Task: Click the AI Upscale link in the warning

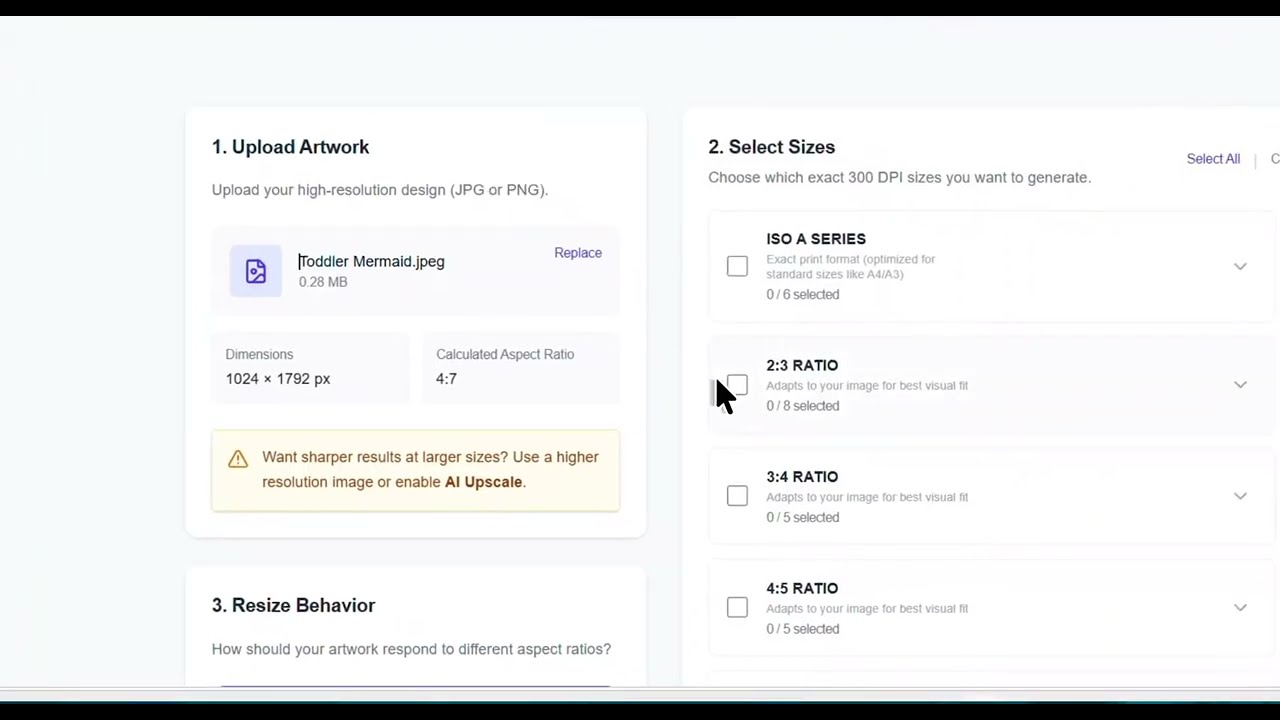Action: click(x=483, y=482)
